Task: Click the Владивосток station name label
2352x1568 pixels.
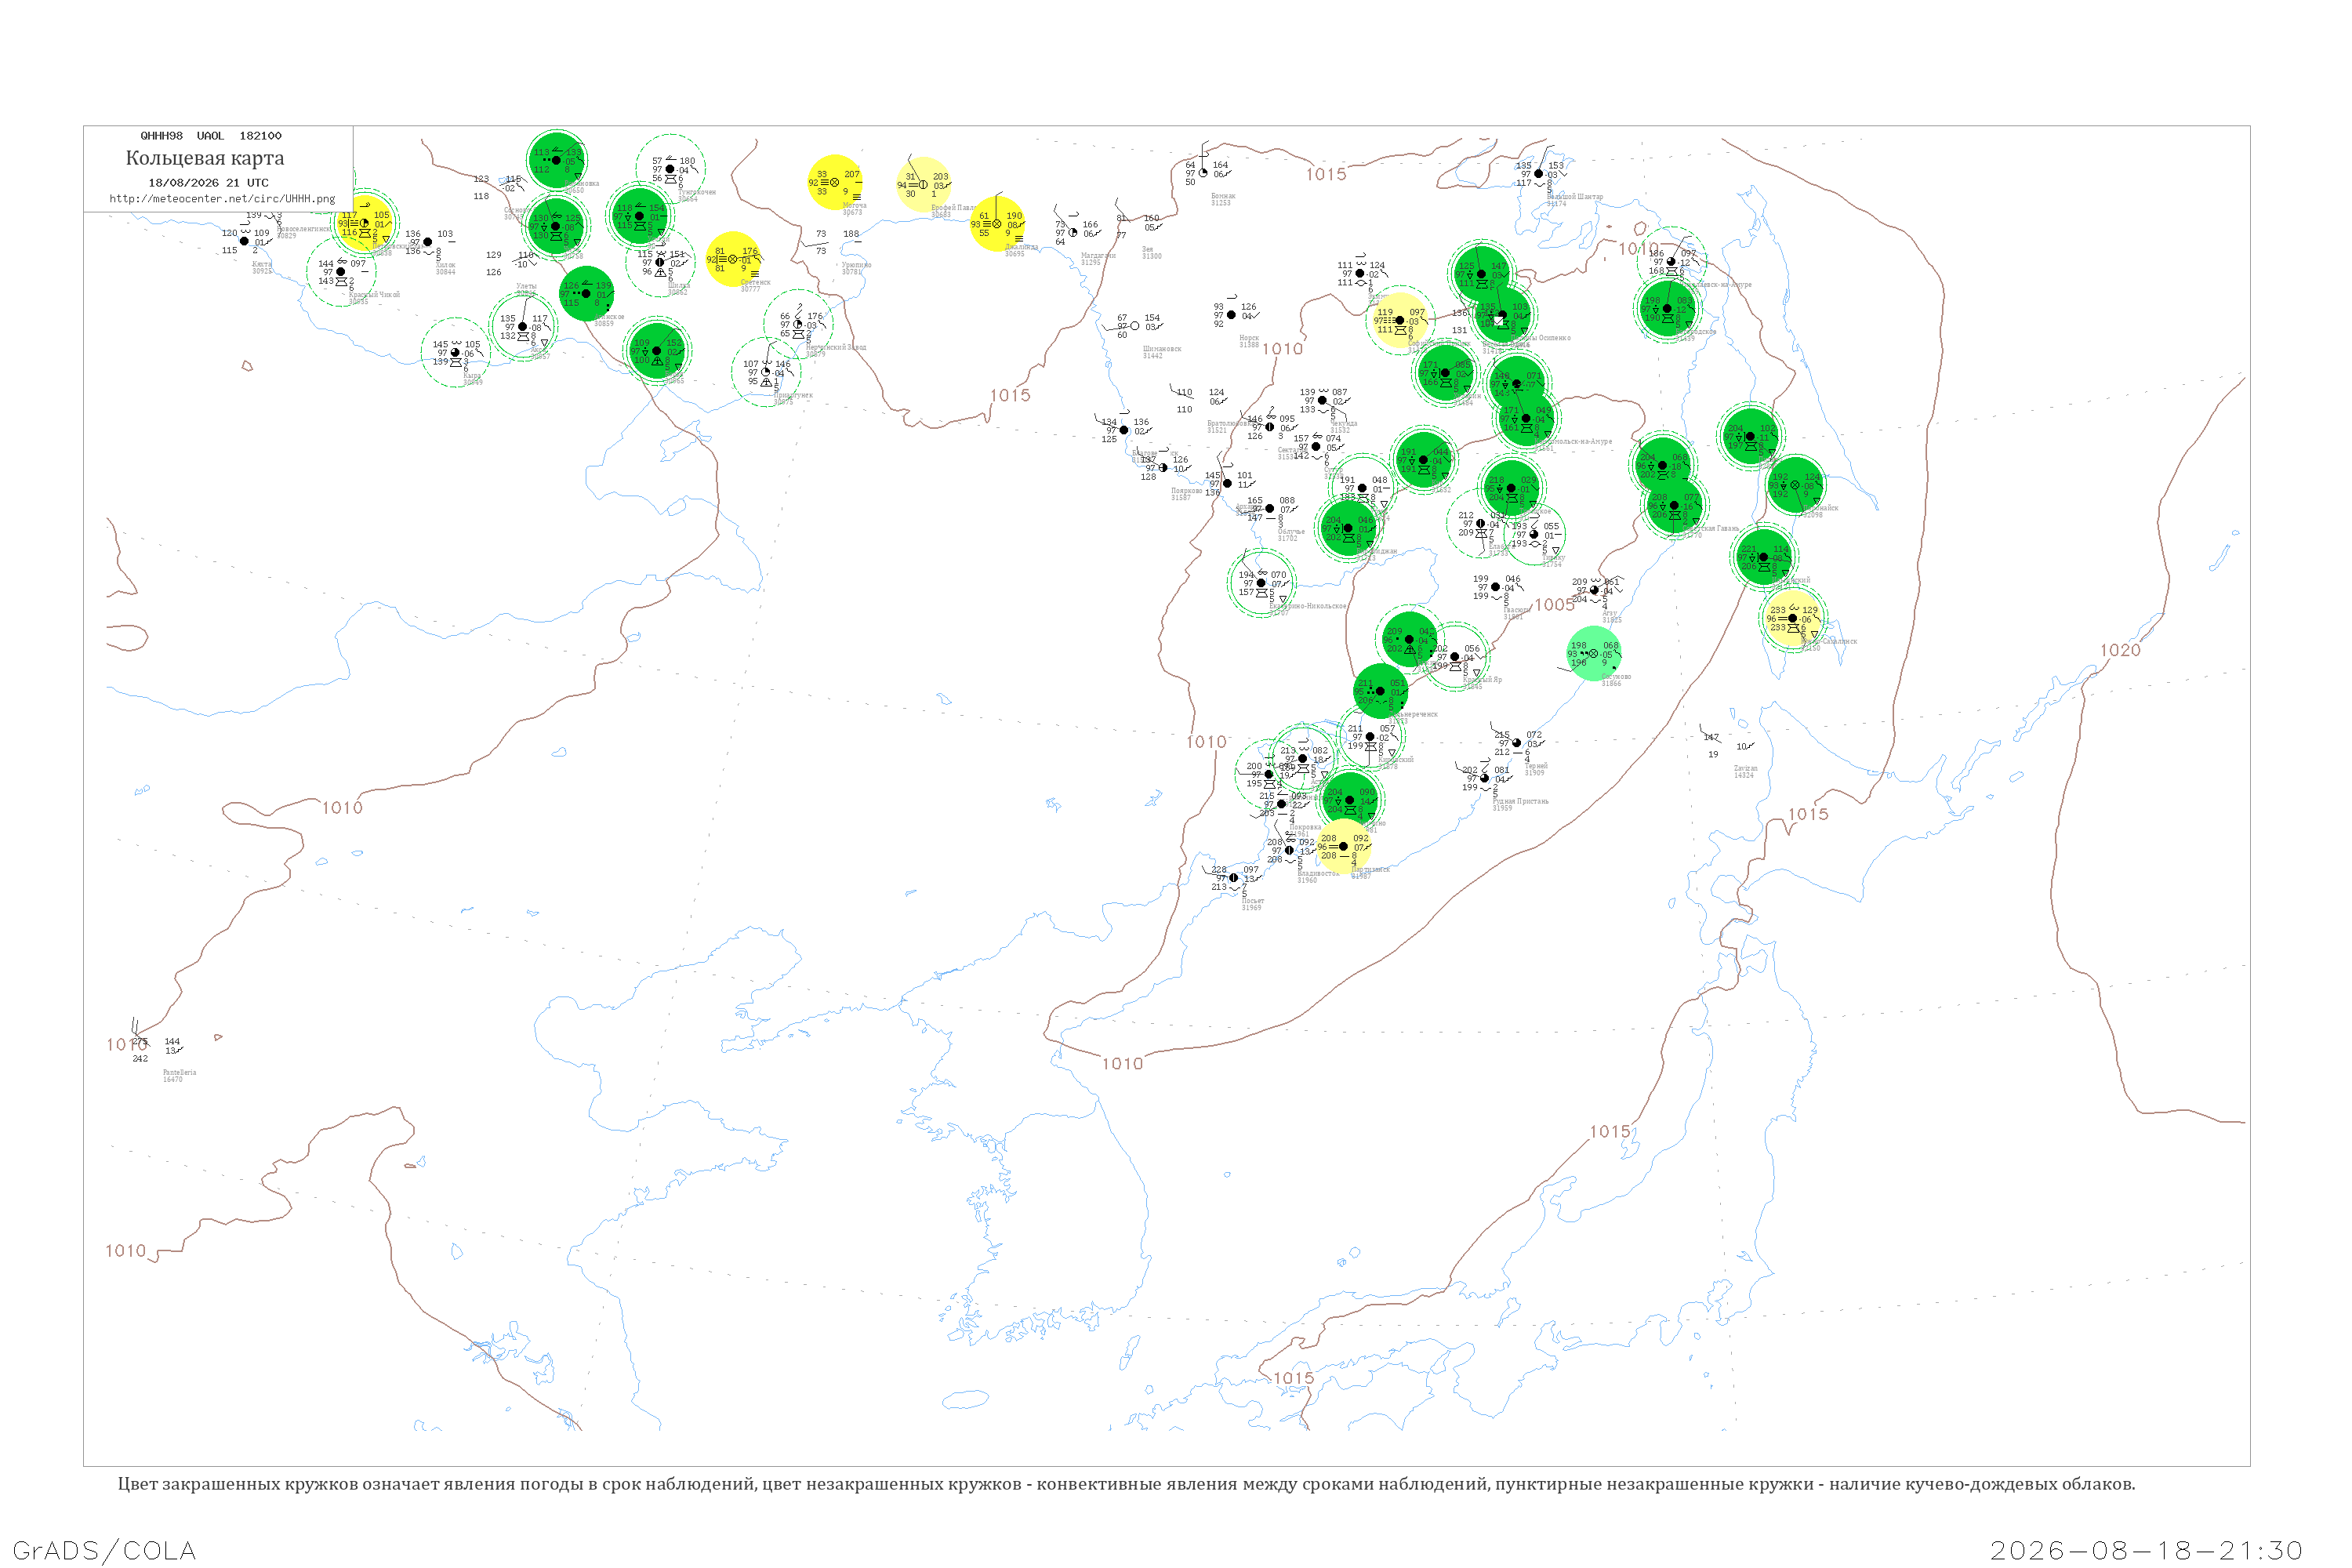Action: pyautogui.click(x=1318, y=874)
